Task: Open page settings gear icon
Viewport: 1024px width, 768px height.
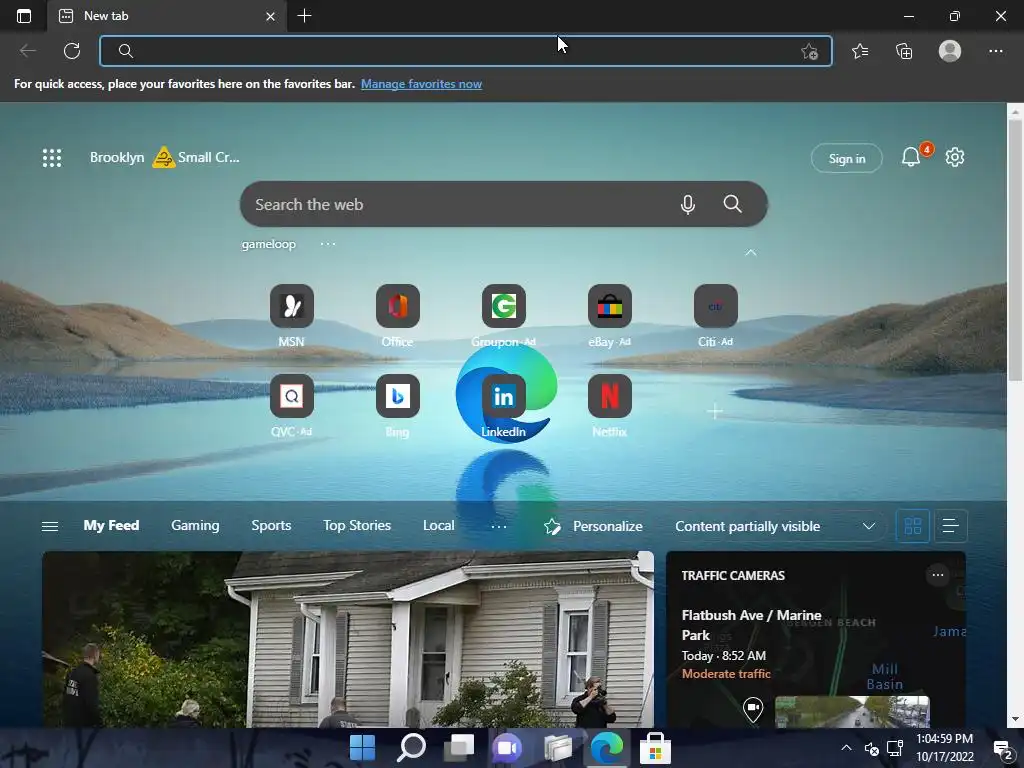Action: (955, 157)
